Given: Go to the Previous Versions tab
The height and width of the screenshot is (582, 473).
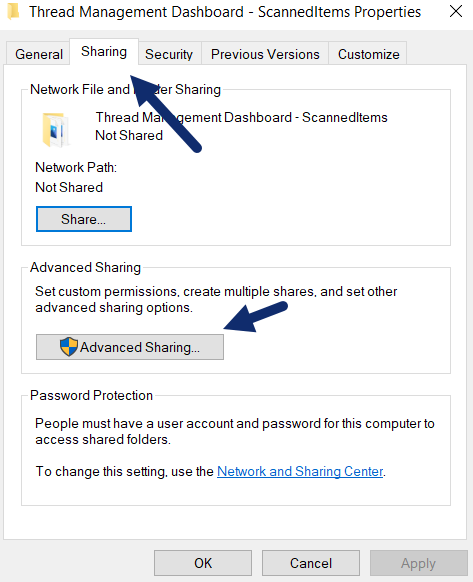Looking at the screenshot, I should (x=265, y=54).
